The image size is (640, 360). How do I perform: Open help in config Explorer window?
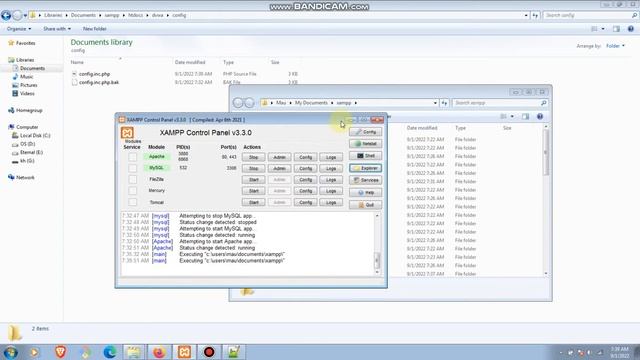pos(631,29)
